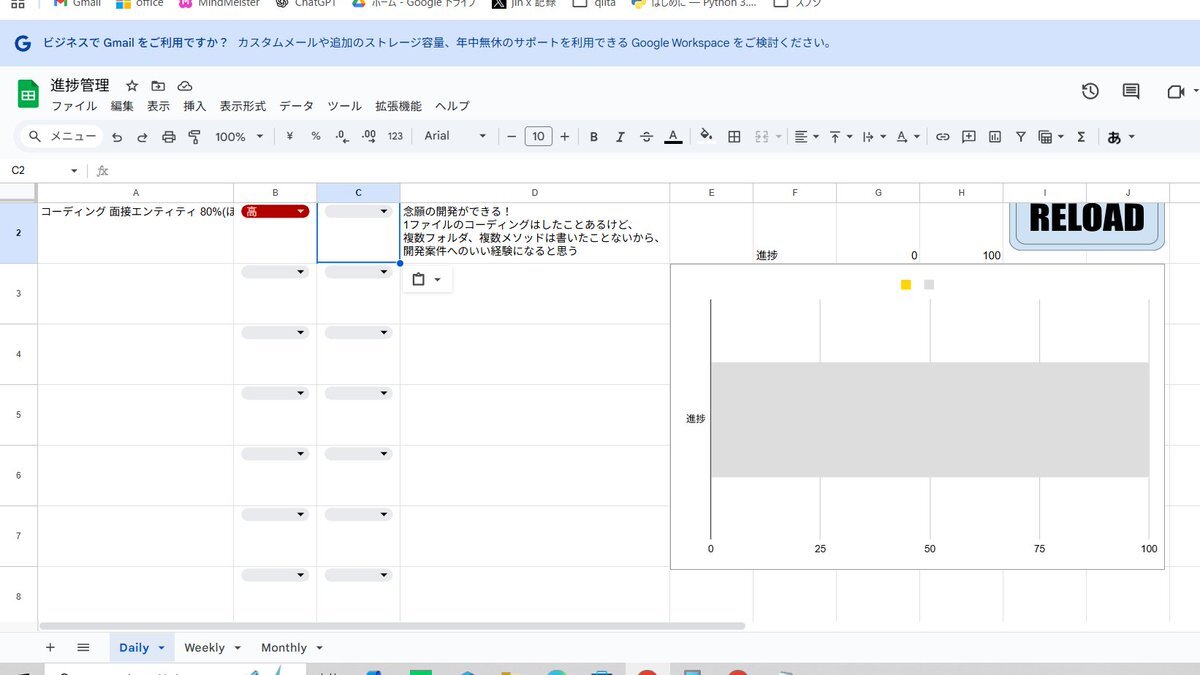Open version history clock icon
Screen dimensions: 1200x675
pyautogui.click(x=1090, y=91)
